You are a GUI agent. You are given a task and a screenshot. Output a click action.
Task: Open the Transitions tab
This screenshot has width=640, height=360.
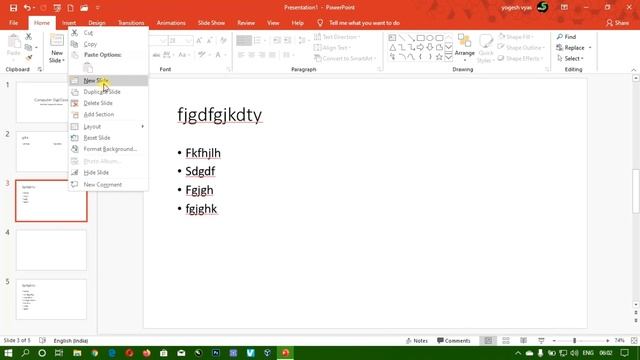tap(131, 23)
